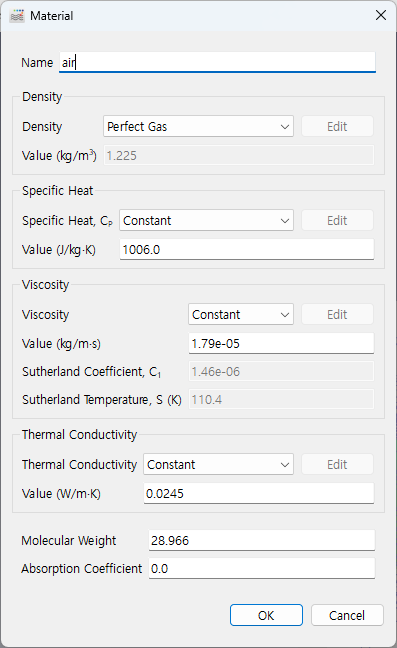Click the Sutherland Coefficient C1 field

pos(281,372)
